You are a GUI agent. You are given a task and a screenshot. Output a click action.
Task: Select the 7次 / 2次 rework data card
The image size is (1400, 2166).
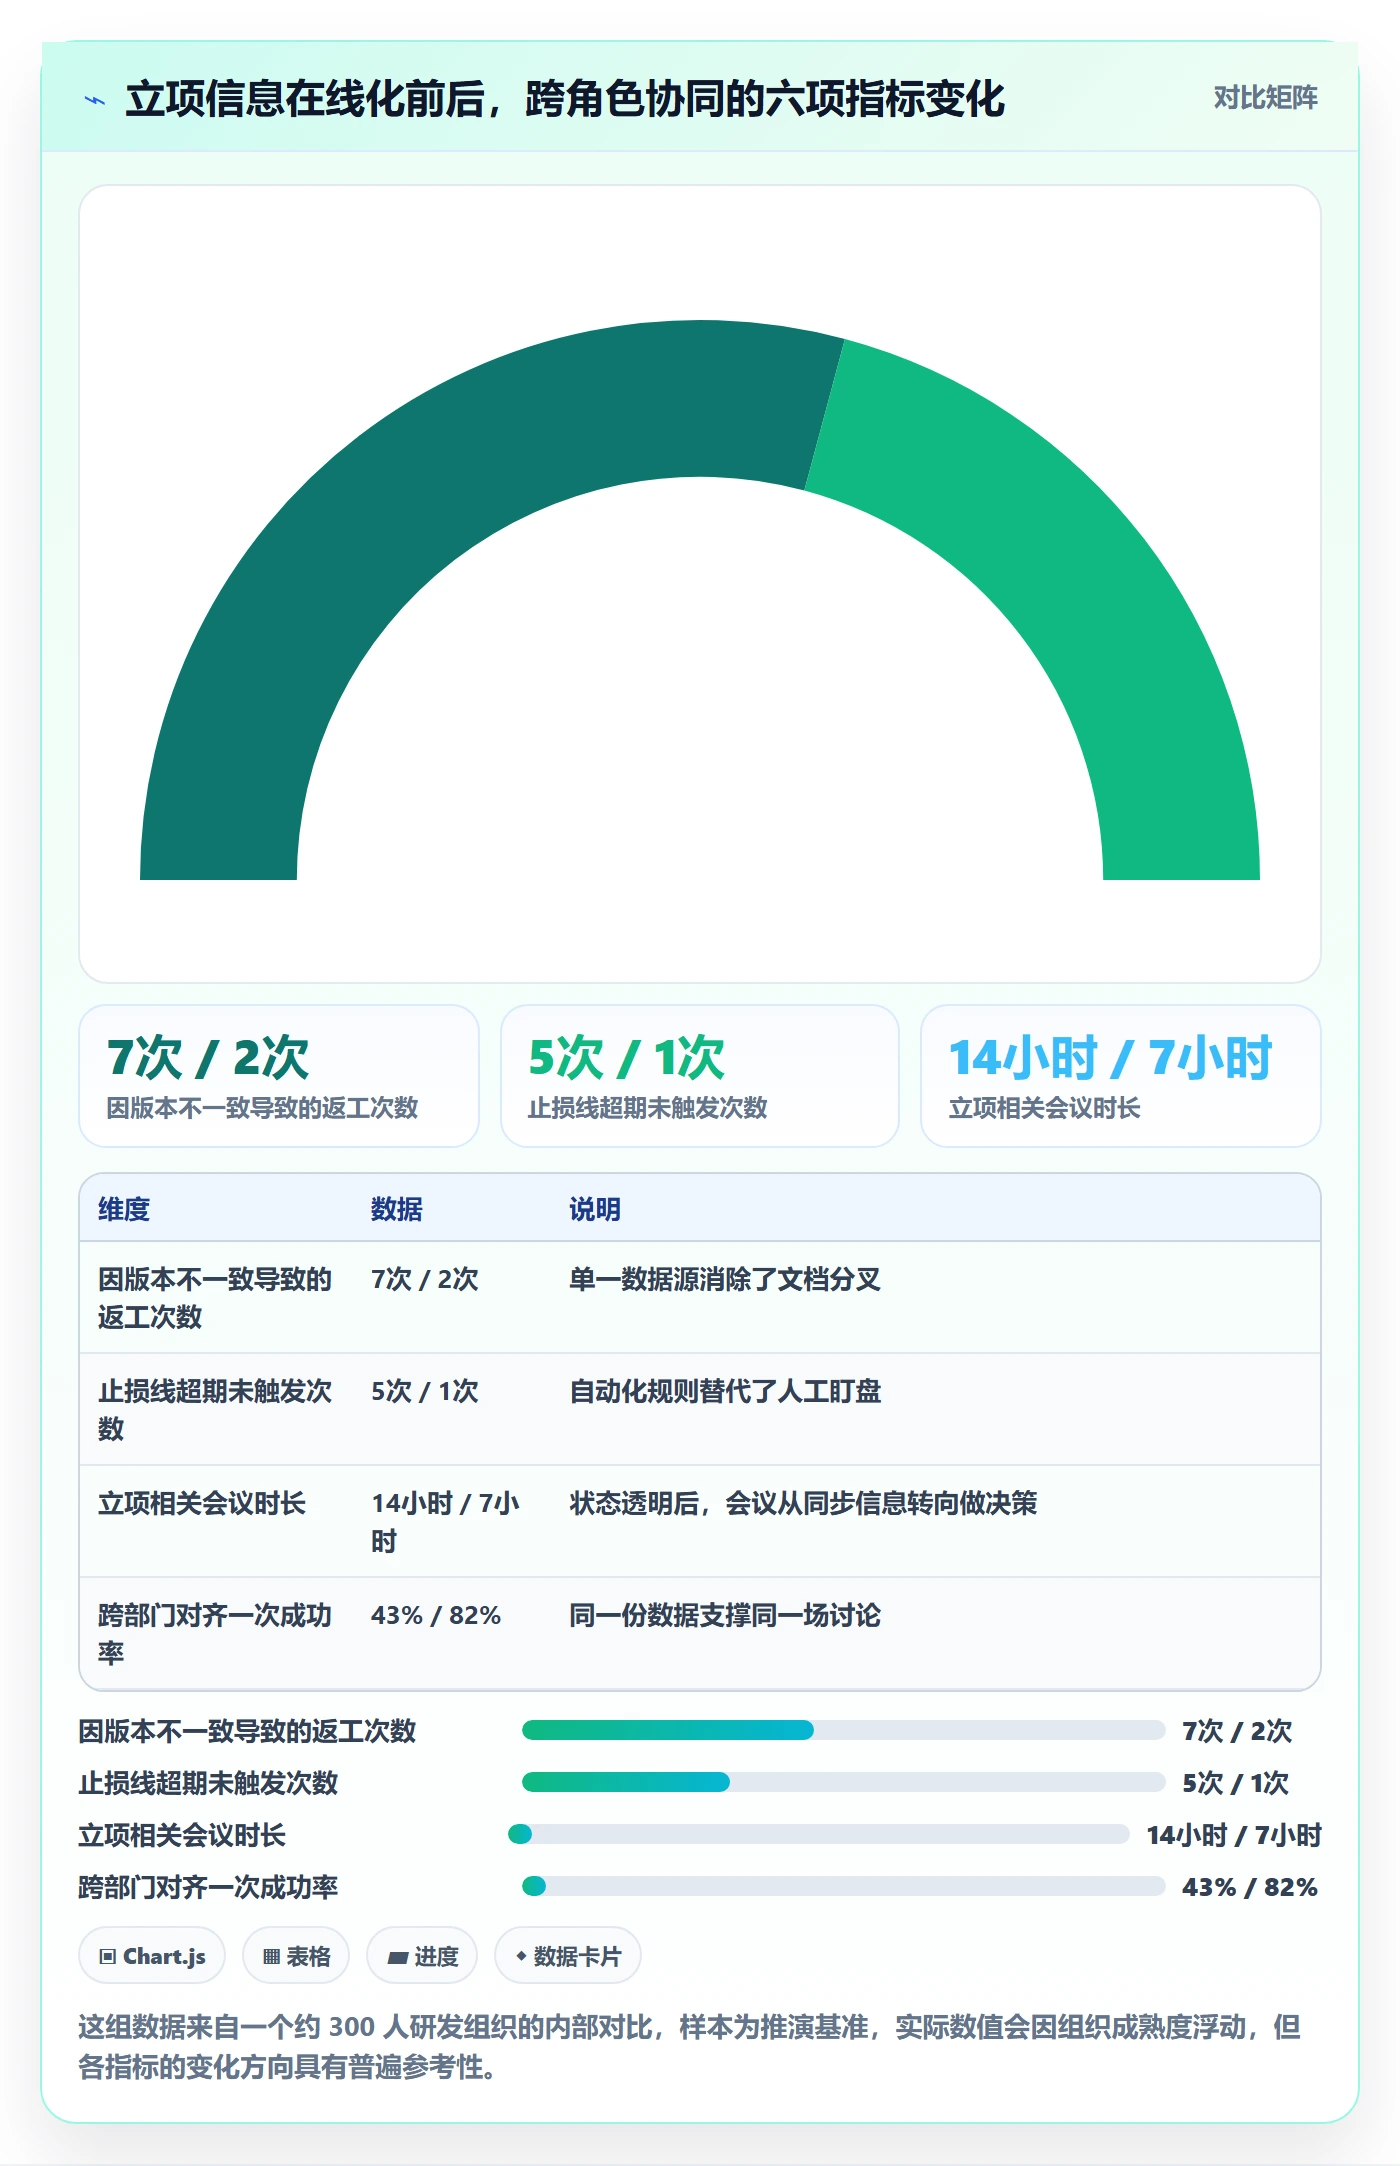pos(279,1075)
